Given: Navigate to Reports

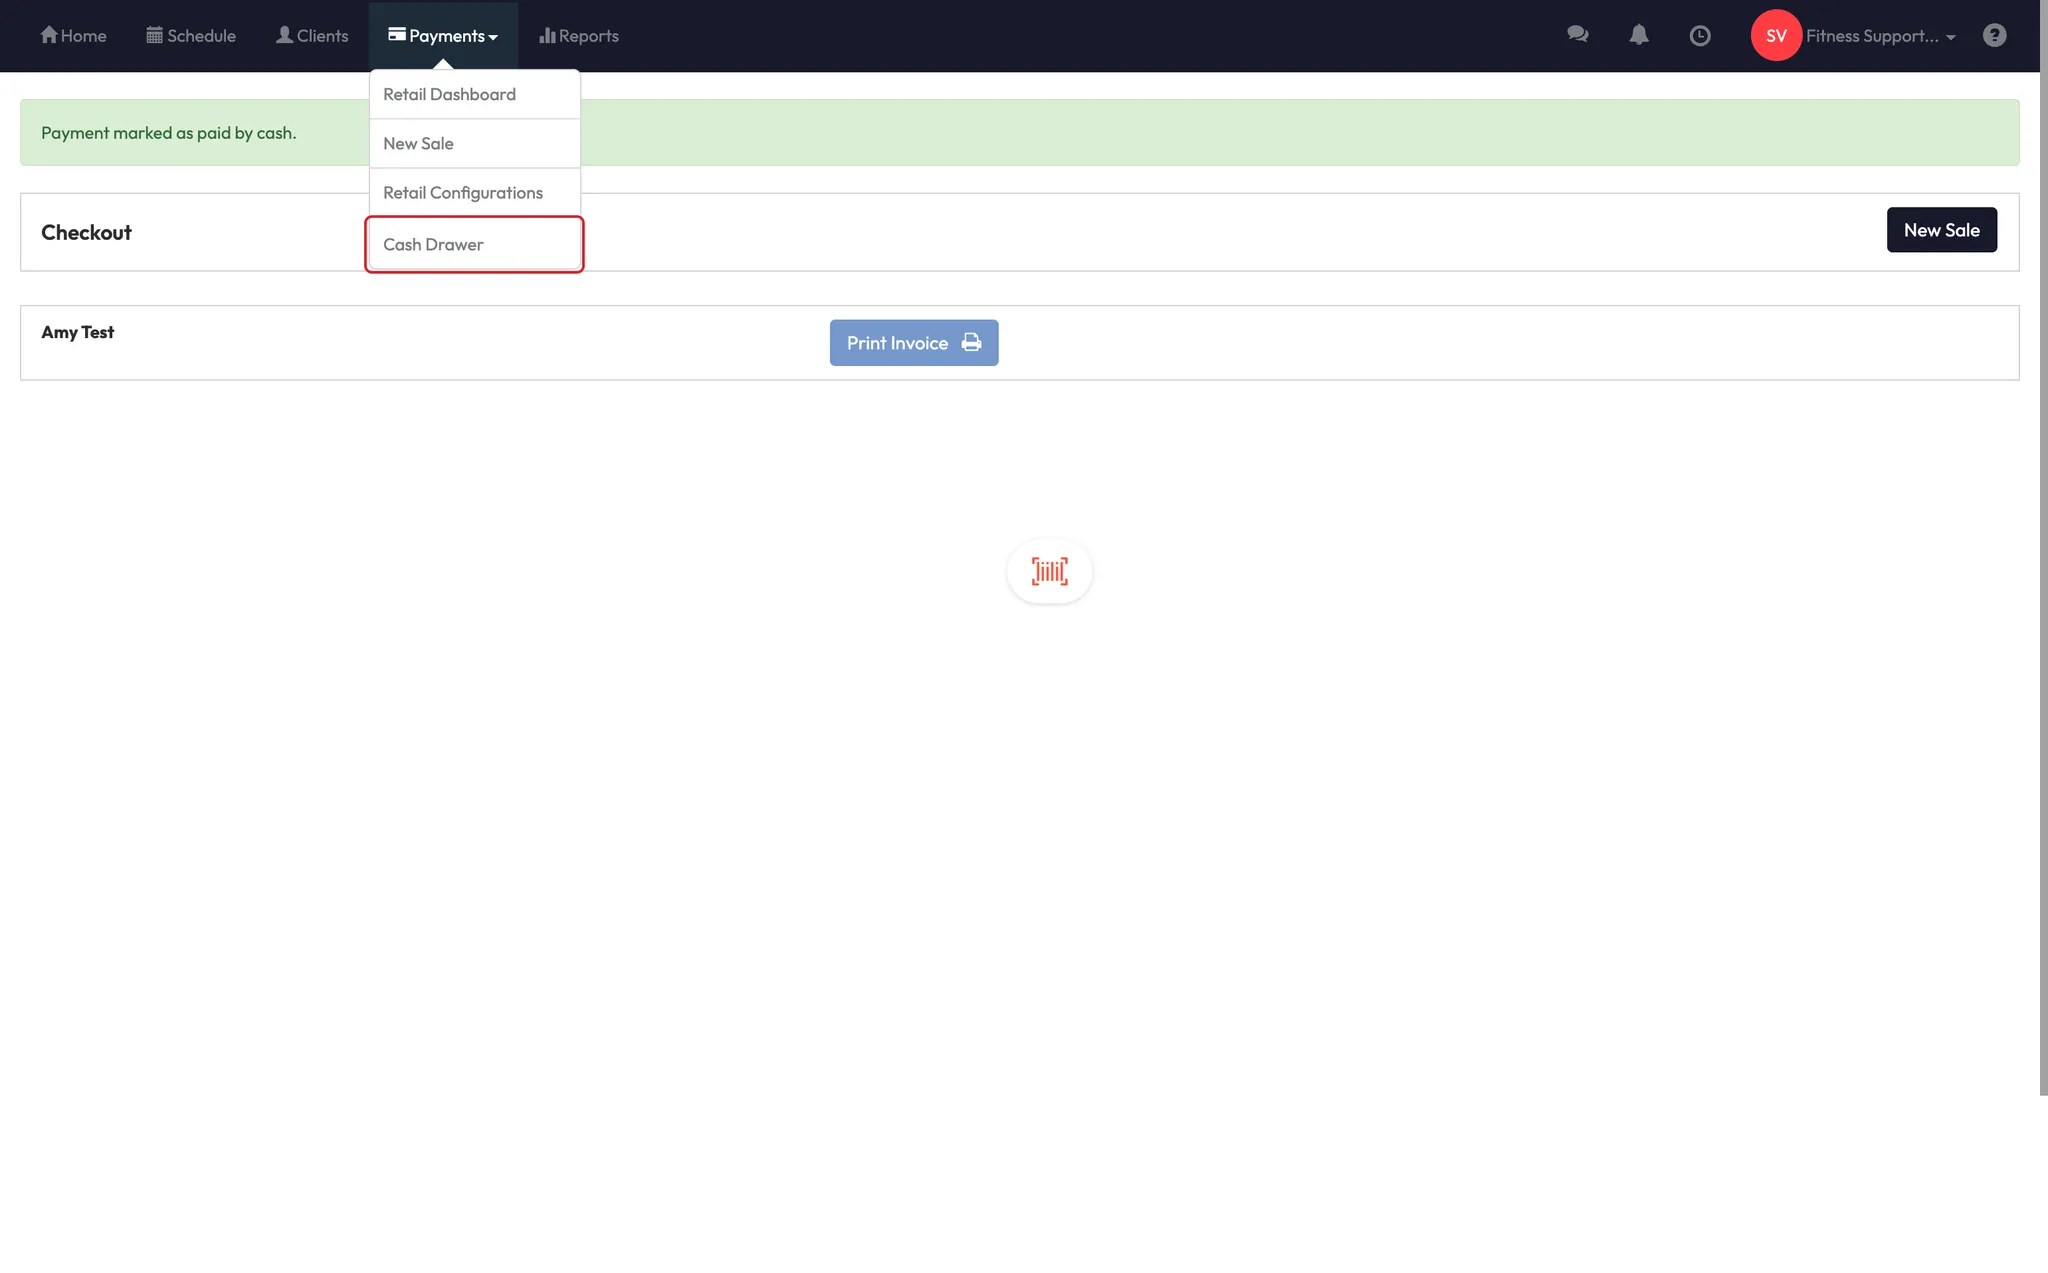Looking at the screenshot, I should pos(579,36).
